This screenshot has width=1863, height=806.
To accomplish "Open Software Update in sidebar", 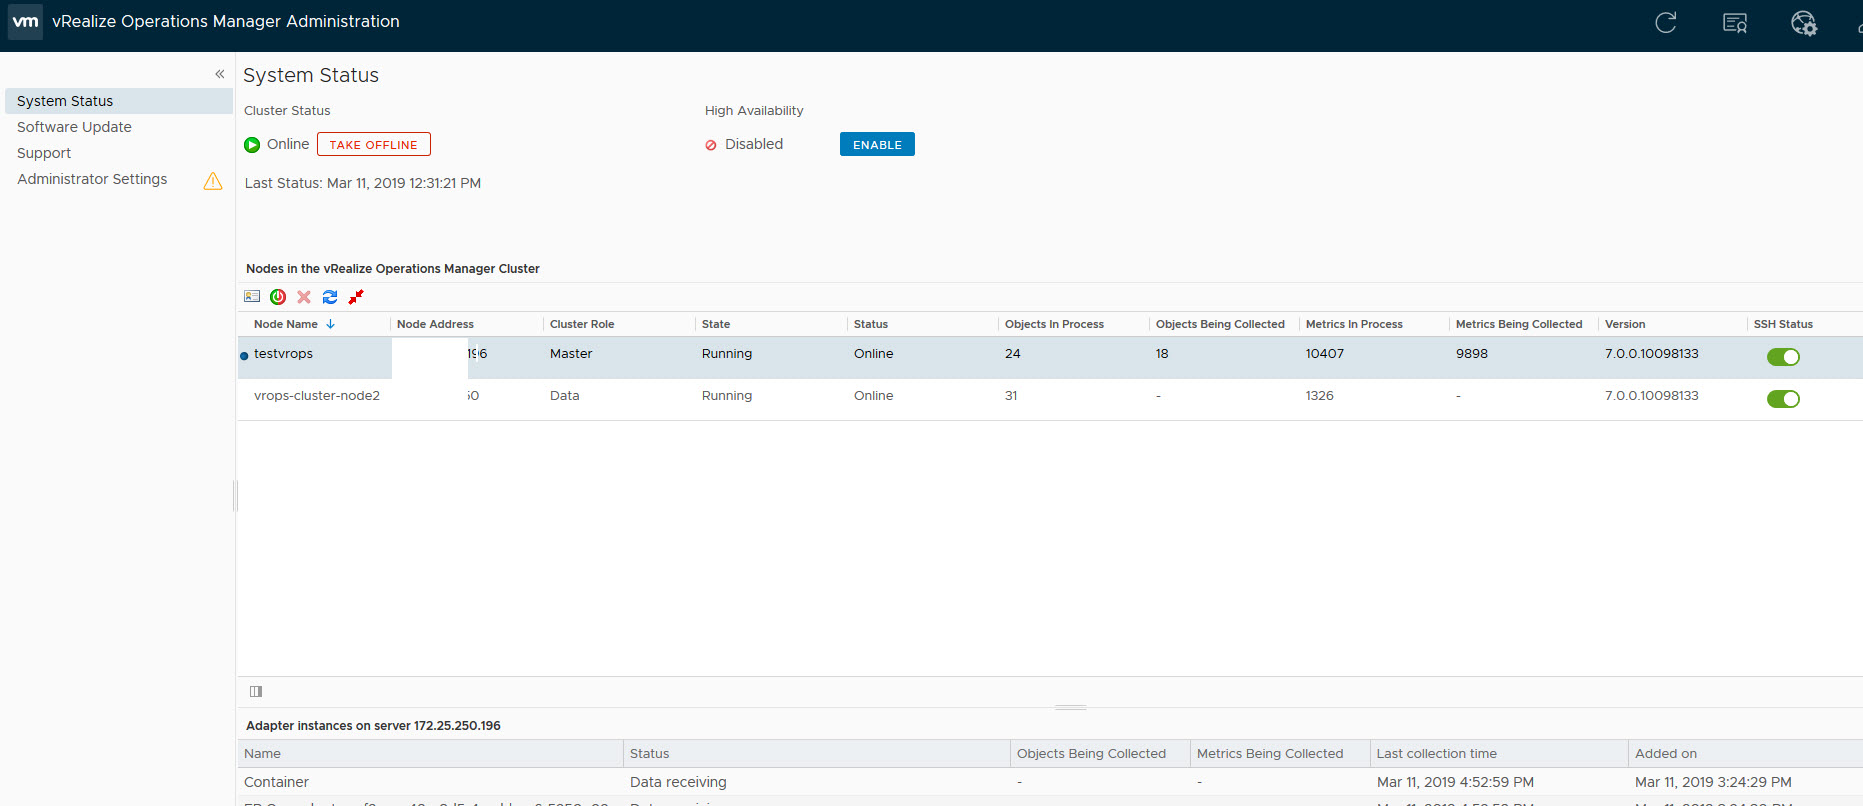I will pyautogui.click(x=74, y=127).
